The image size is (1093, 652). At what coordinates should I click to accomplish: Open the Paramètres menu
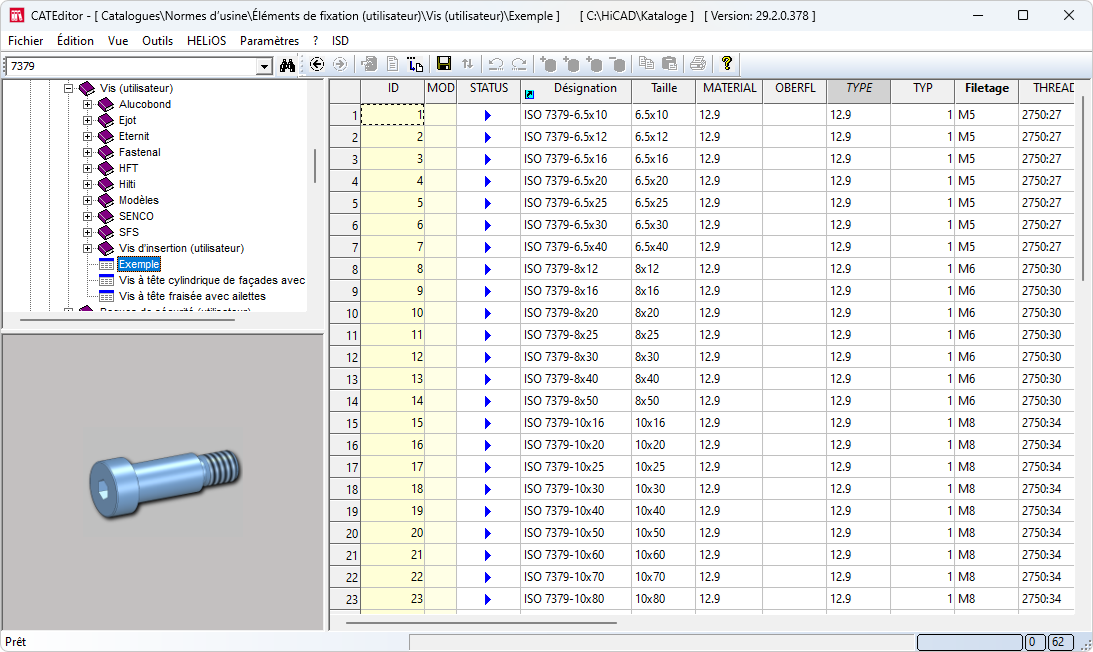tap(269, 41)
